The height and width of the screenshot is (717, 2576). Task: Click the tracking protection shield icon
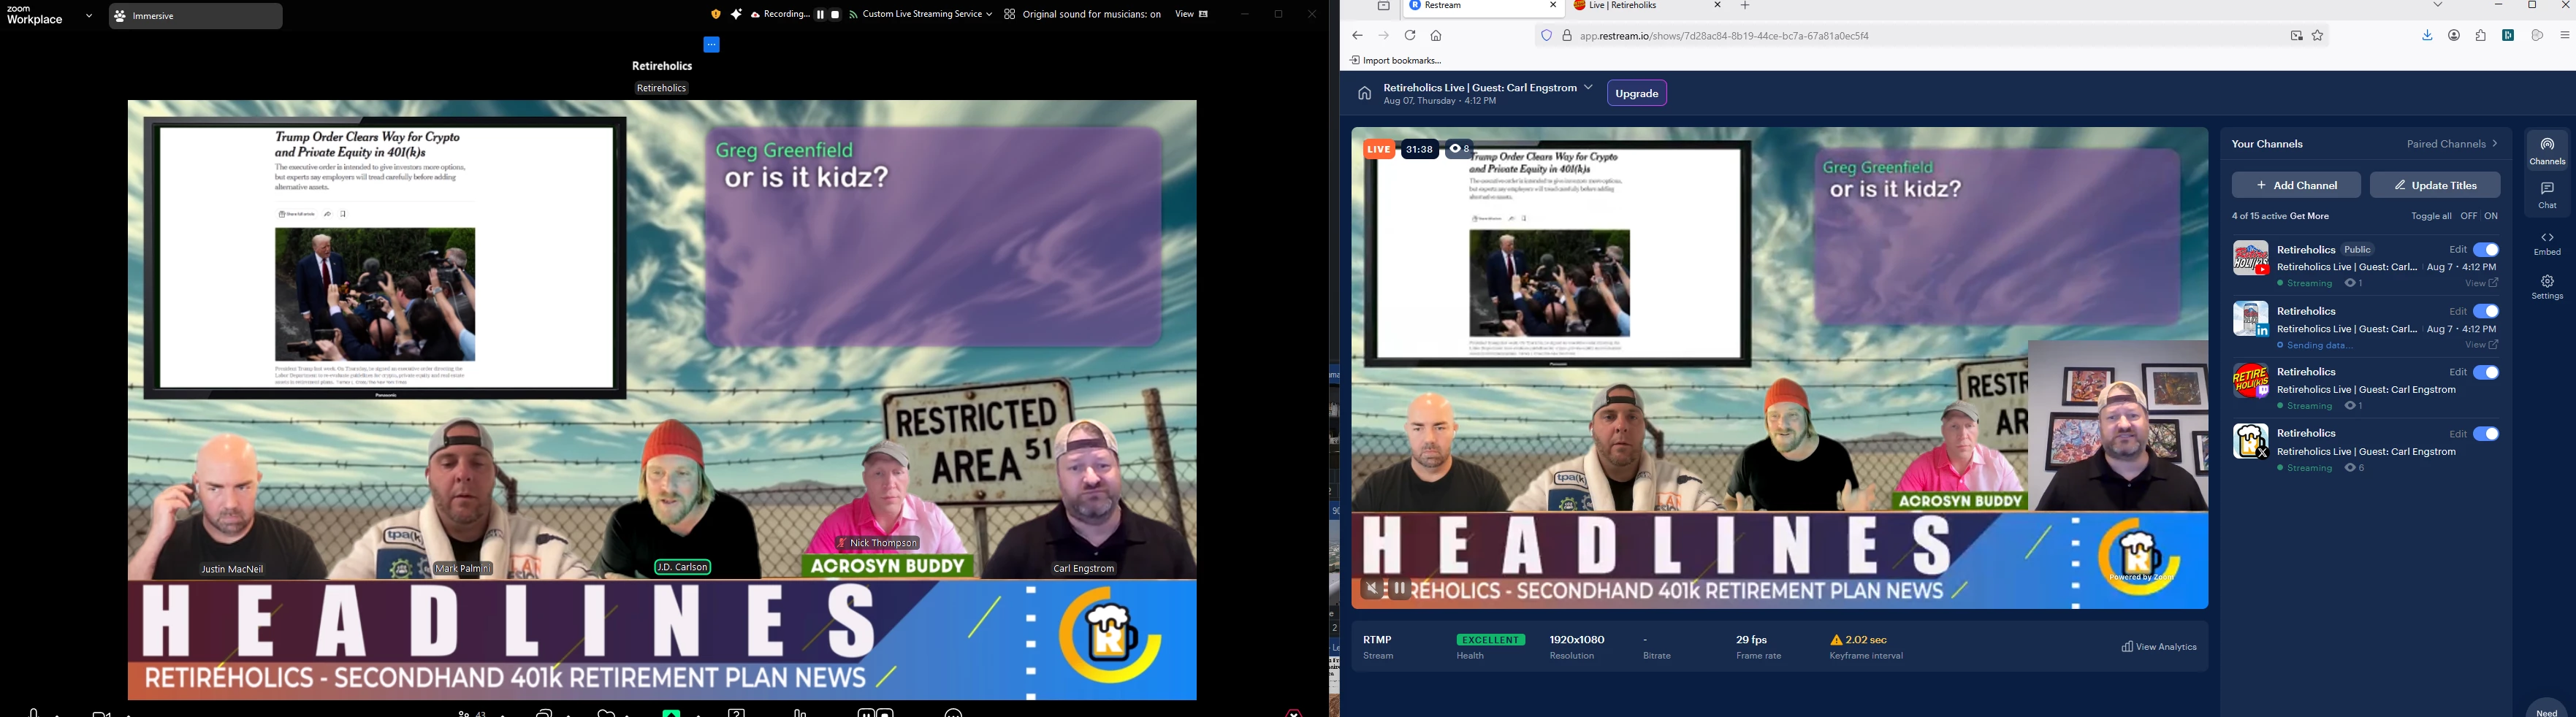pos(1546,36)
